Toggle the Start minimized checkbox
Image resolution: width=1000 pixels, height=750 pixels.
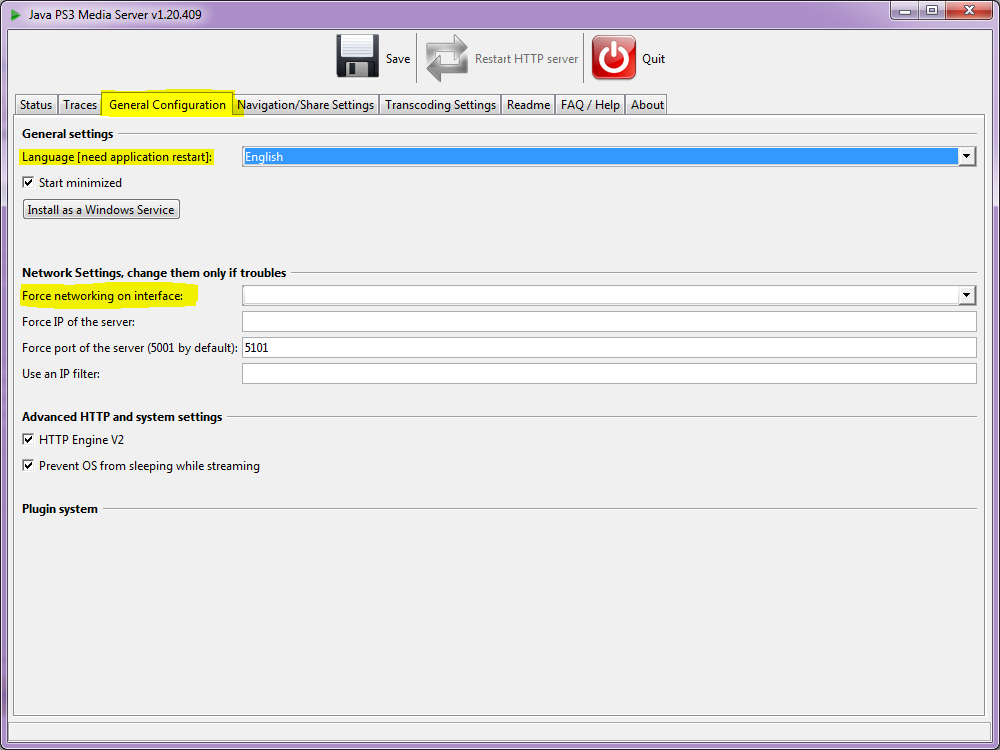click(x=28, y=182)
